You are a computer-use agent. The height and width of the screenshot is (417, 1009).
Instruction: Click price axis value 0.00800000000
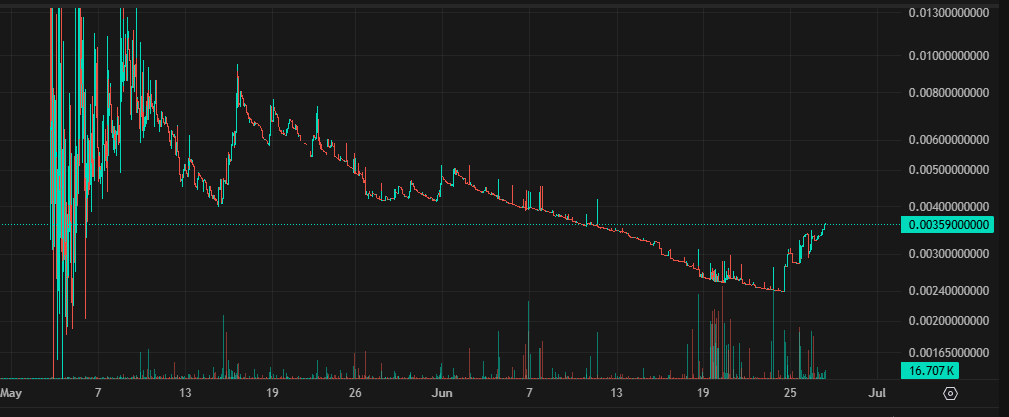(x=948, y=93)
